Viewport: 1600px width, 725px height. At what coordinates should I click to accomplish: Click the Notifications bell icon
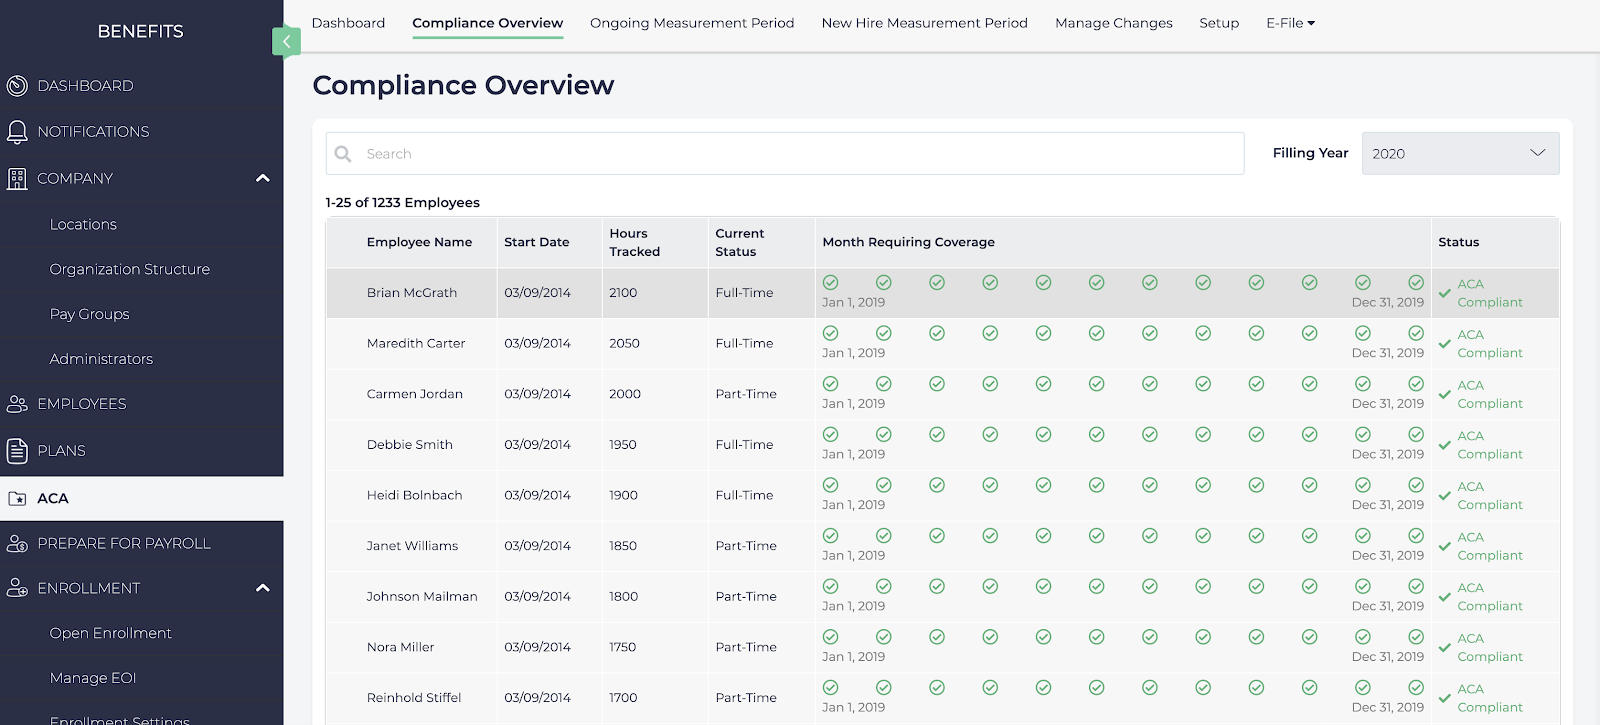click(17, 132)
